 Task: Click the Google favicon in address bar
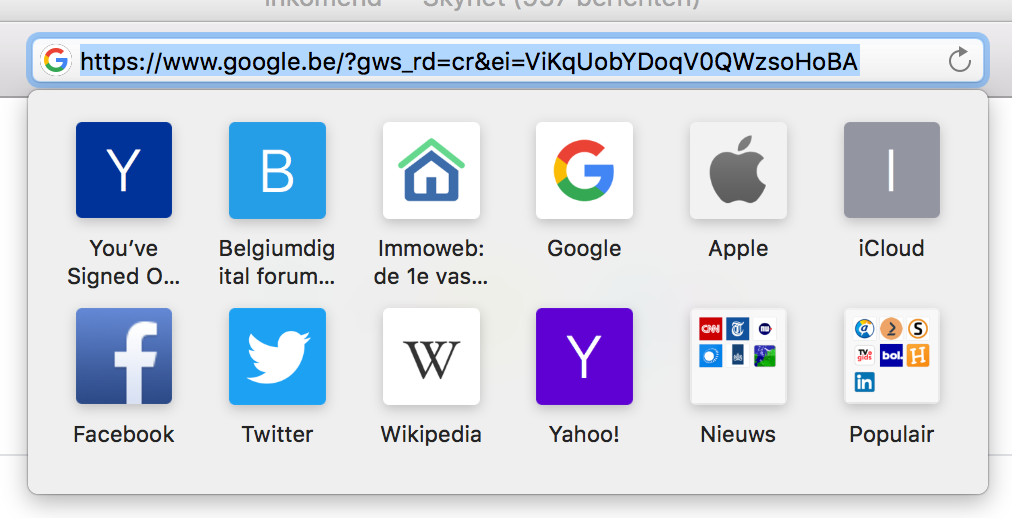(x=56, y=61)
